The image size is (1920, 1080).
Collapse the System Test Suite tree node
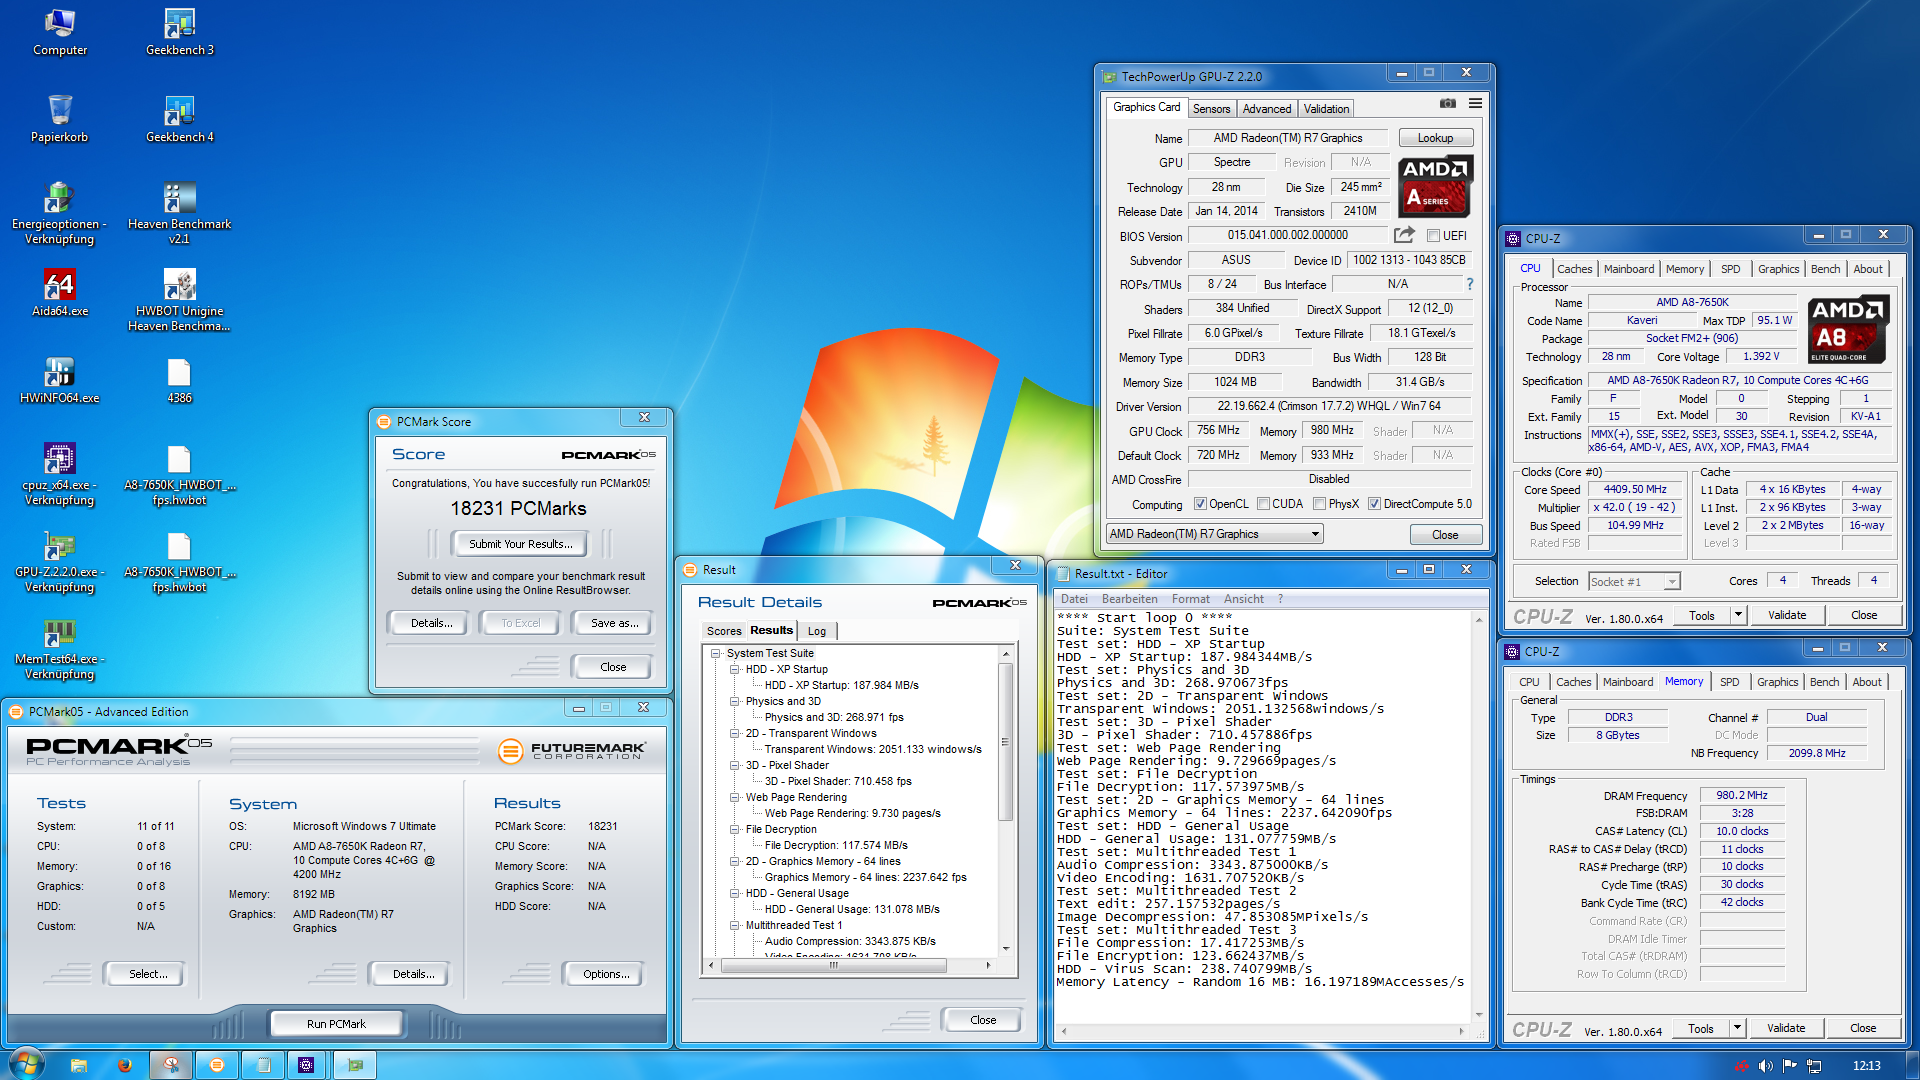tap(716, 653)
